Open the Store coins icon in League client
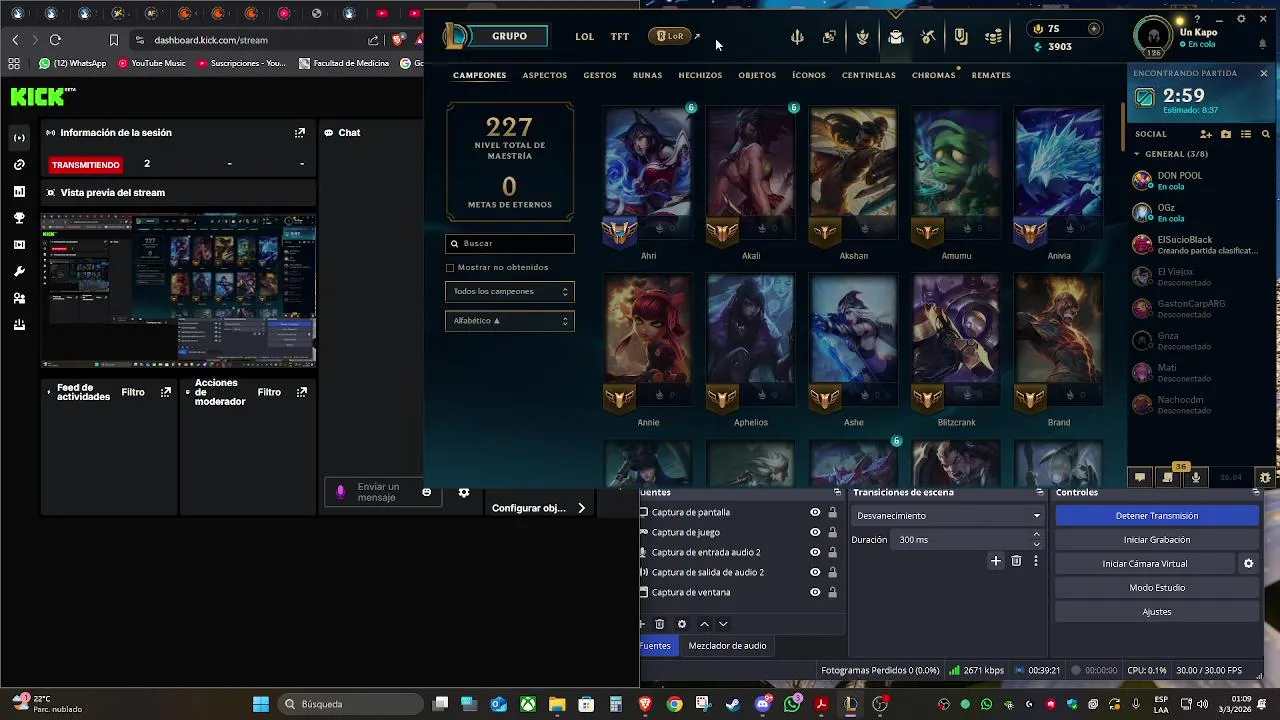 [993, 37]
